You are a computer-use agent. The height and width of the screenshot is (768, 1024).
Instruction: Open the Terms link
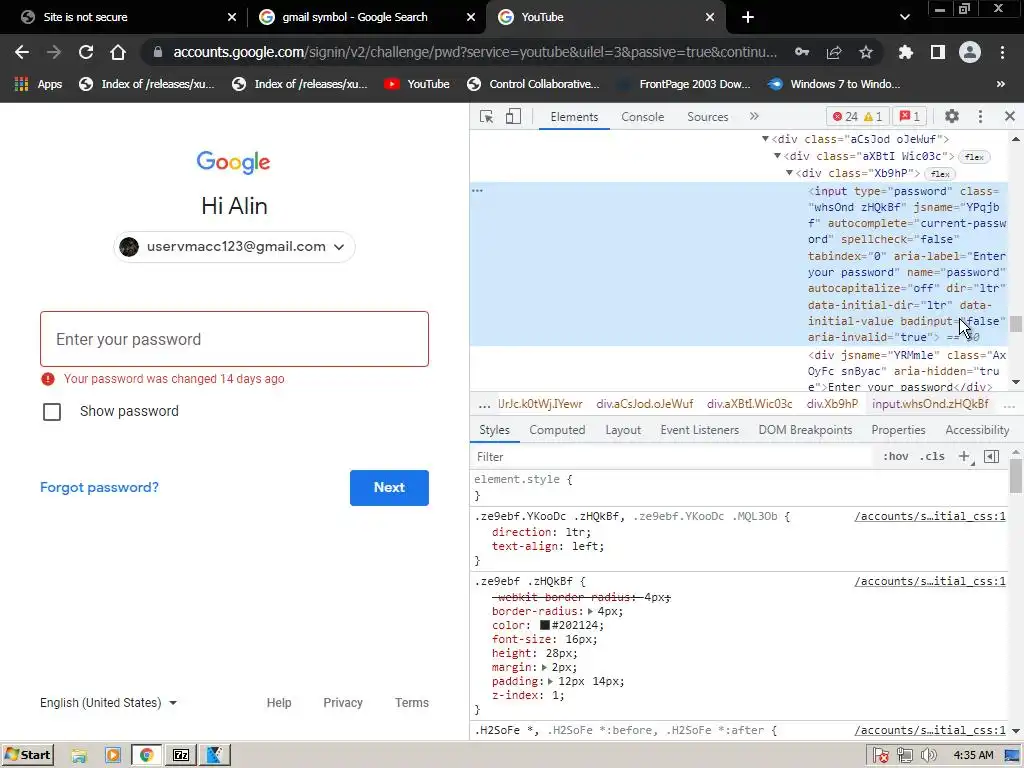coord(411,703)
